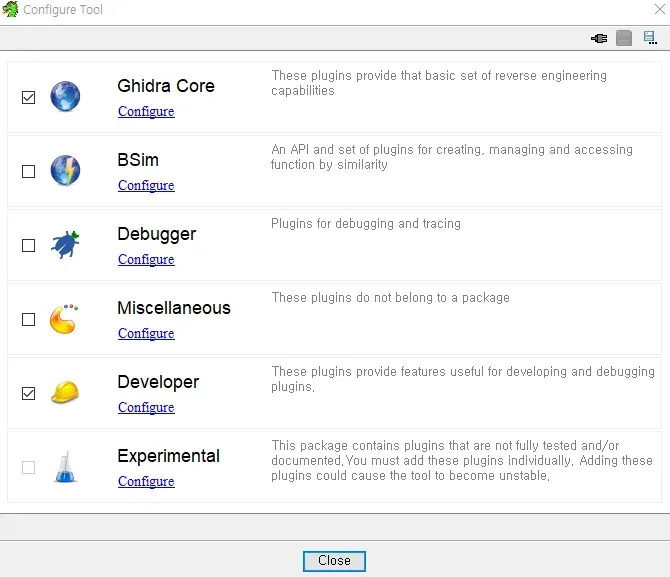Select the Ghidra Core package title
Image resolution: width=670 pixels, height=577 pixels.
(x=166, y=86)
